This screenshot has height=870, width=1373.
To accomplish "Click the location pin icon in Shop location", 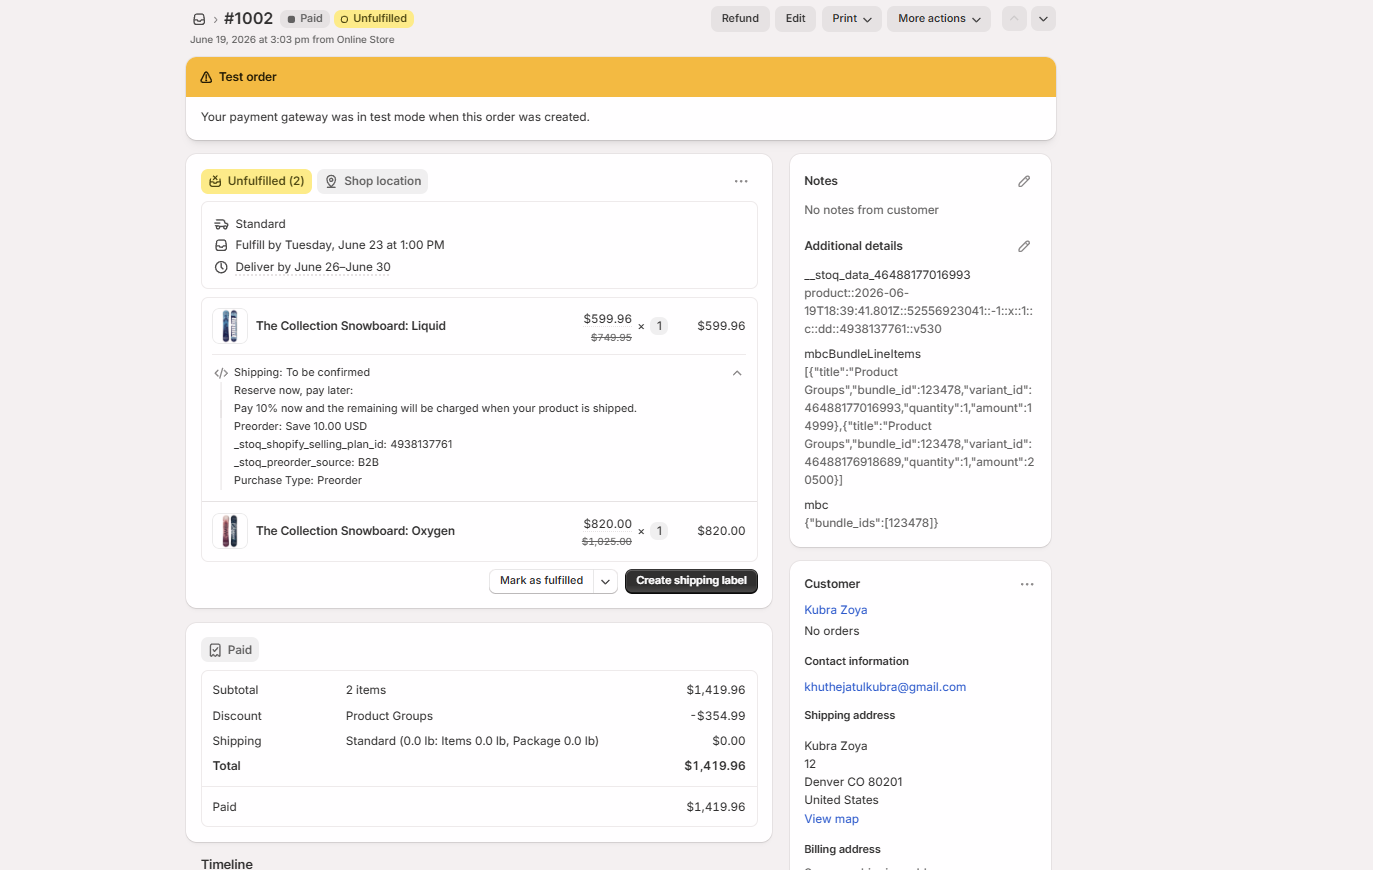I will point(331,181).
